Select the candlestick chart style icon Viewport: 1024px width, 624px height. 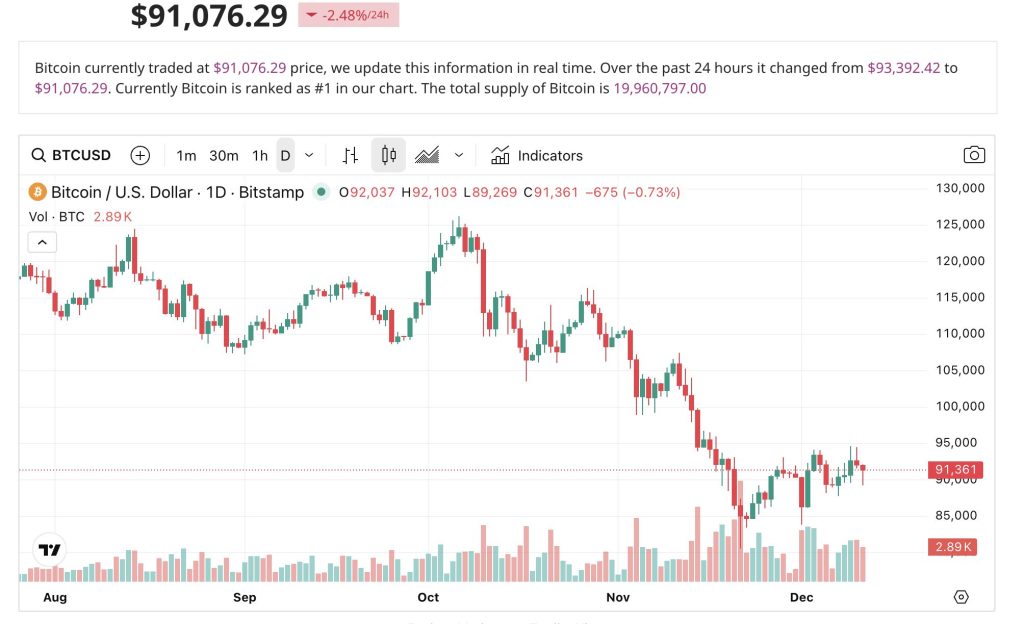coord(388,155)
